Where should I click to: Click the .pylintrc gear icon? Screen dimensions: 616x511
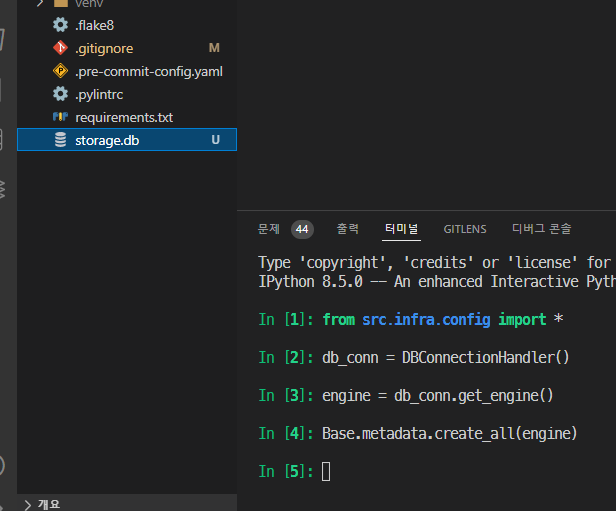click(60, 94)
